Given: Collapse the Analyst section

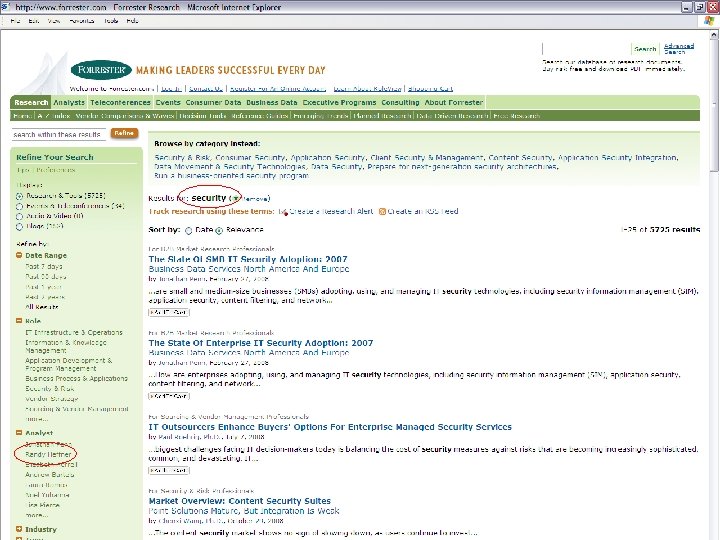Looking at the screenshot, I should (x=19, y=433).
